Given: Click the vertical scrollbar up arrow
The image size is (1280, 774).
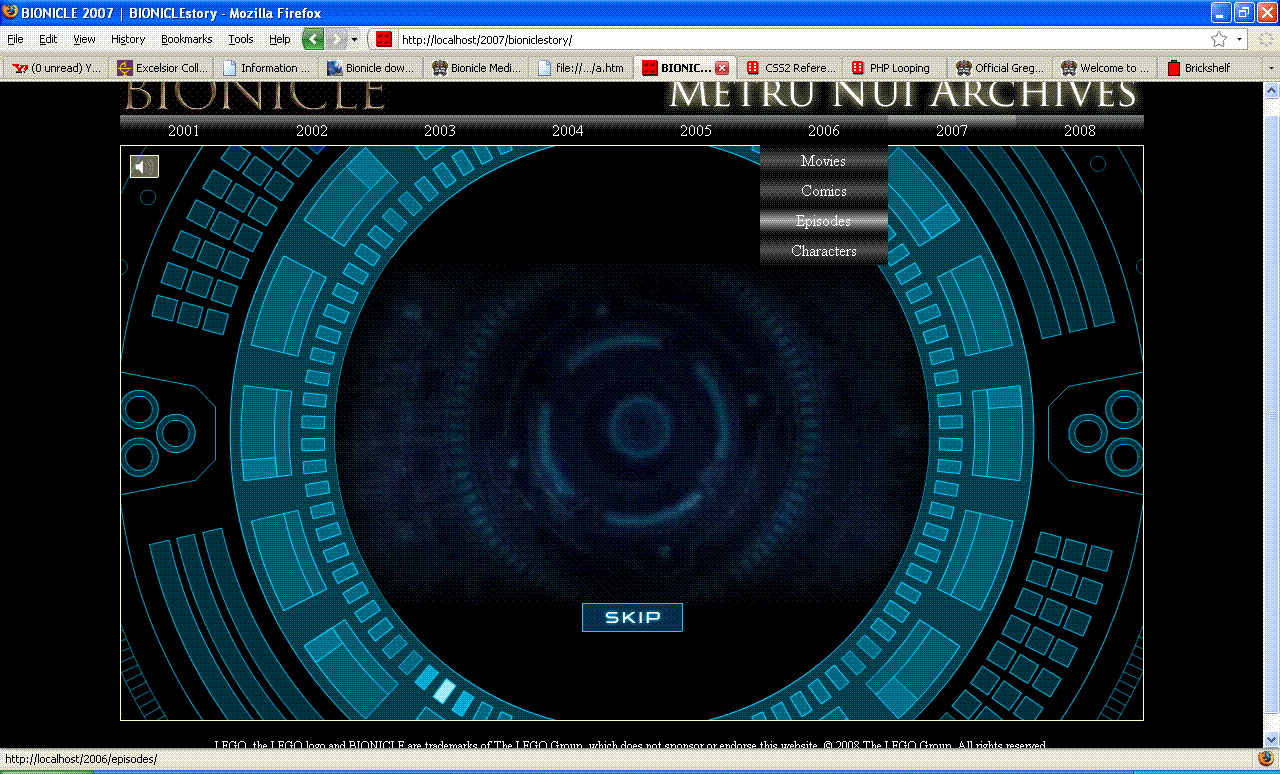Looking at the screenshot, I should click(x=1271, y=90).
